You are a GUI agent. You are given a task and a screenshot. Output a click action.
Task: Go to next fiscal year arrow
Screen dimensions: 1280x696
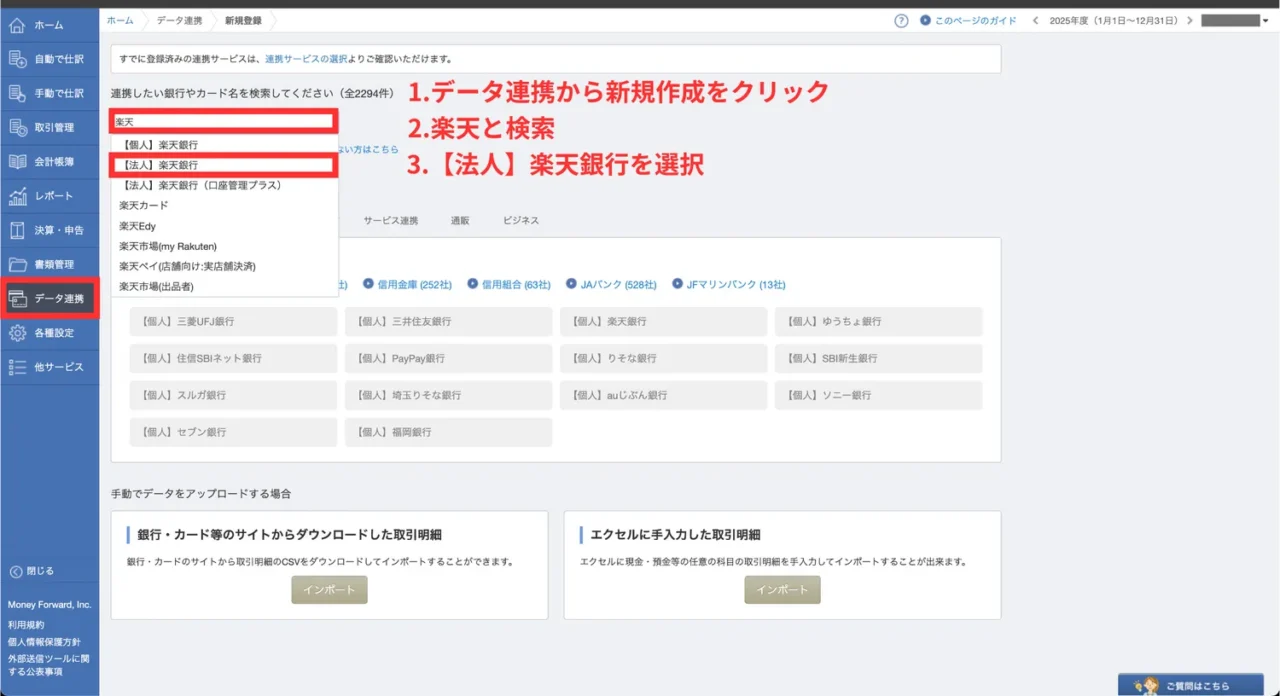(1187, 20)
